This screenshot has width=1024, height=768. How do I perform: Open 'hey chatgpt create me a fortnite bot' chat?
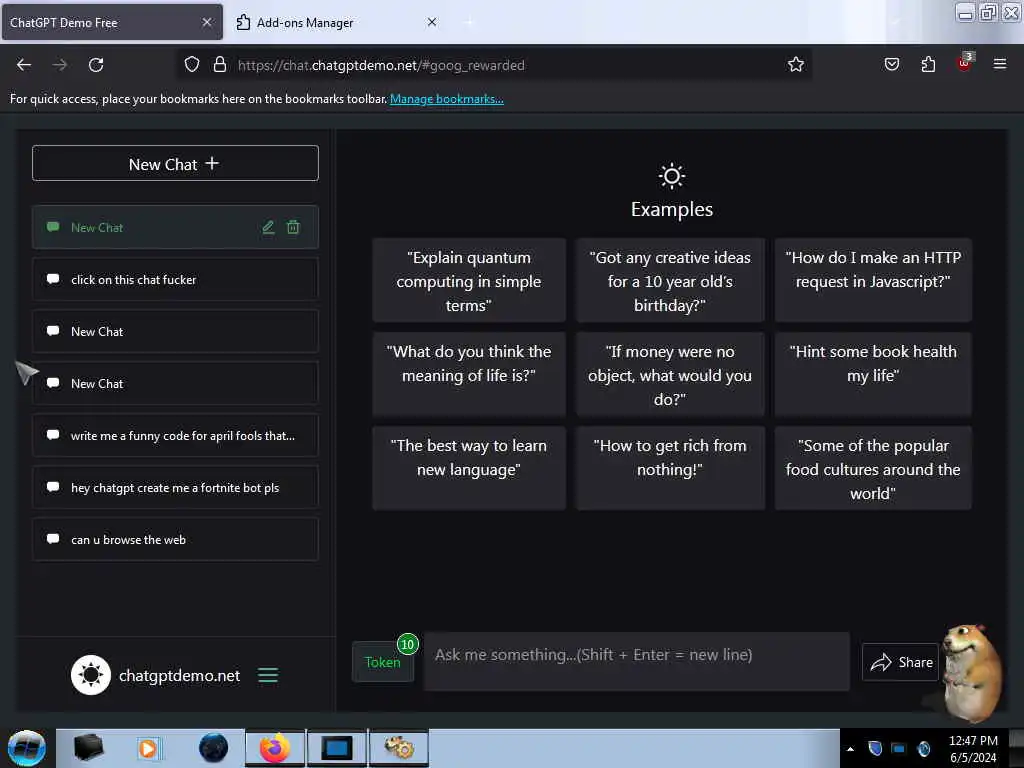[175, 487]
